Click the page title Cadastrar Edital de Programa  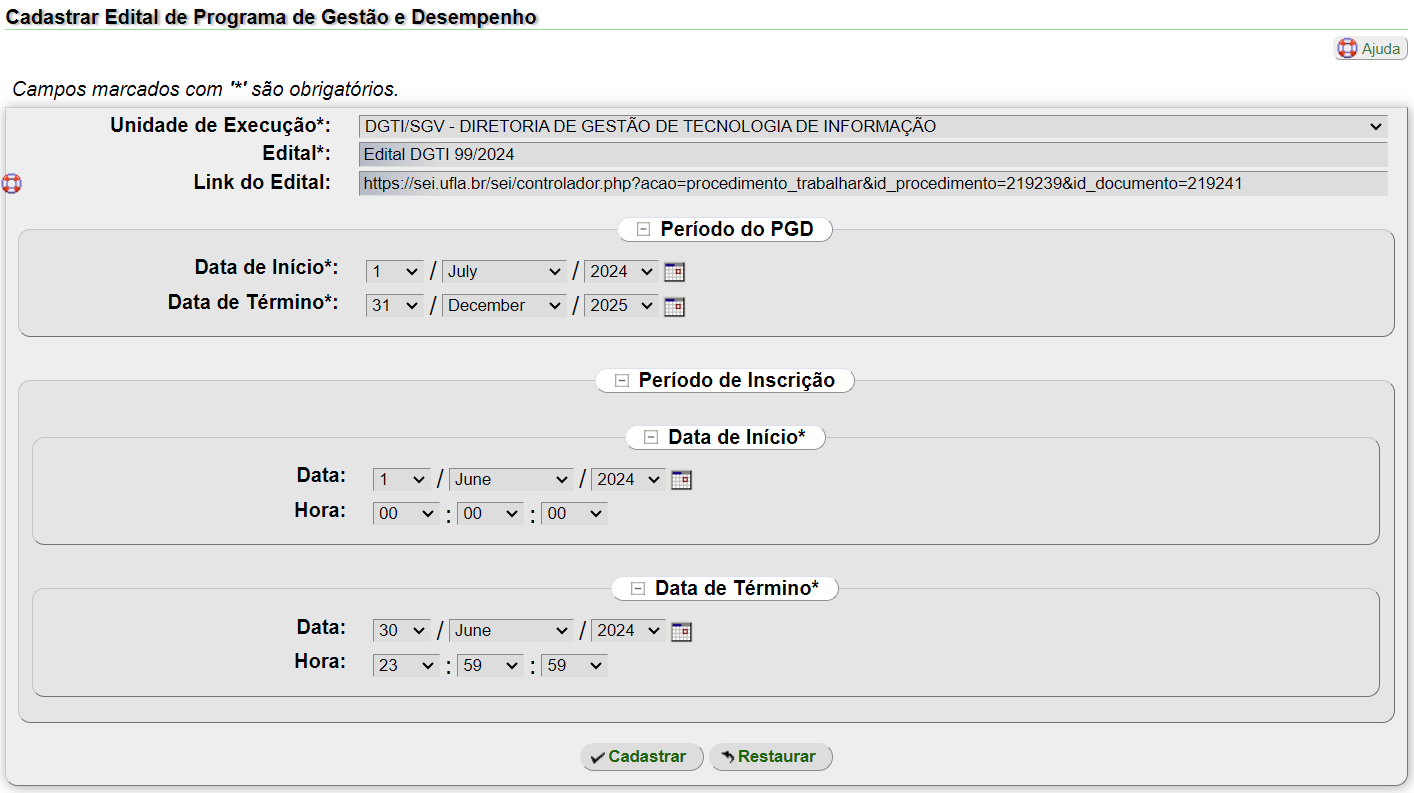pyautogui.click(x=272, y=17)
